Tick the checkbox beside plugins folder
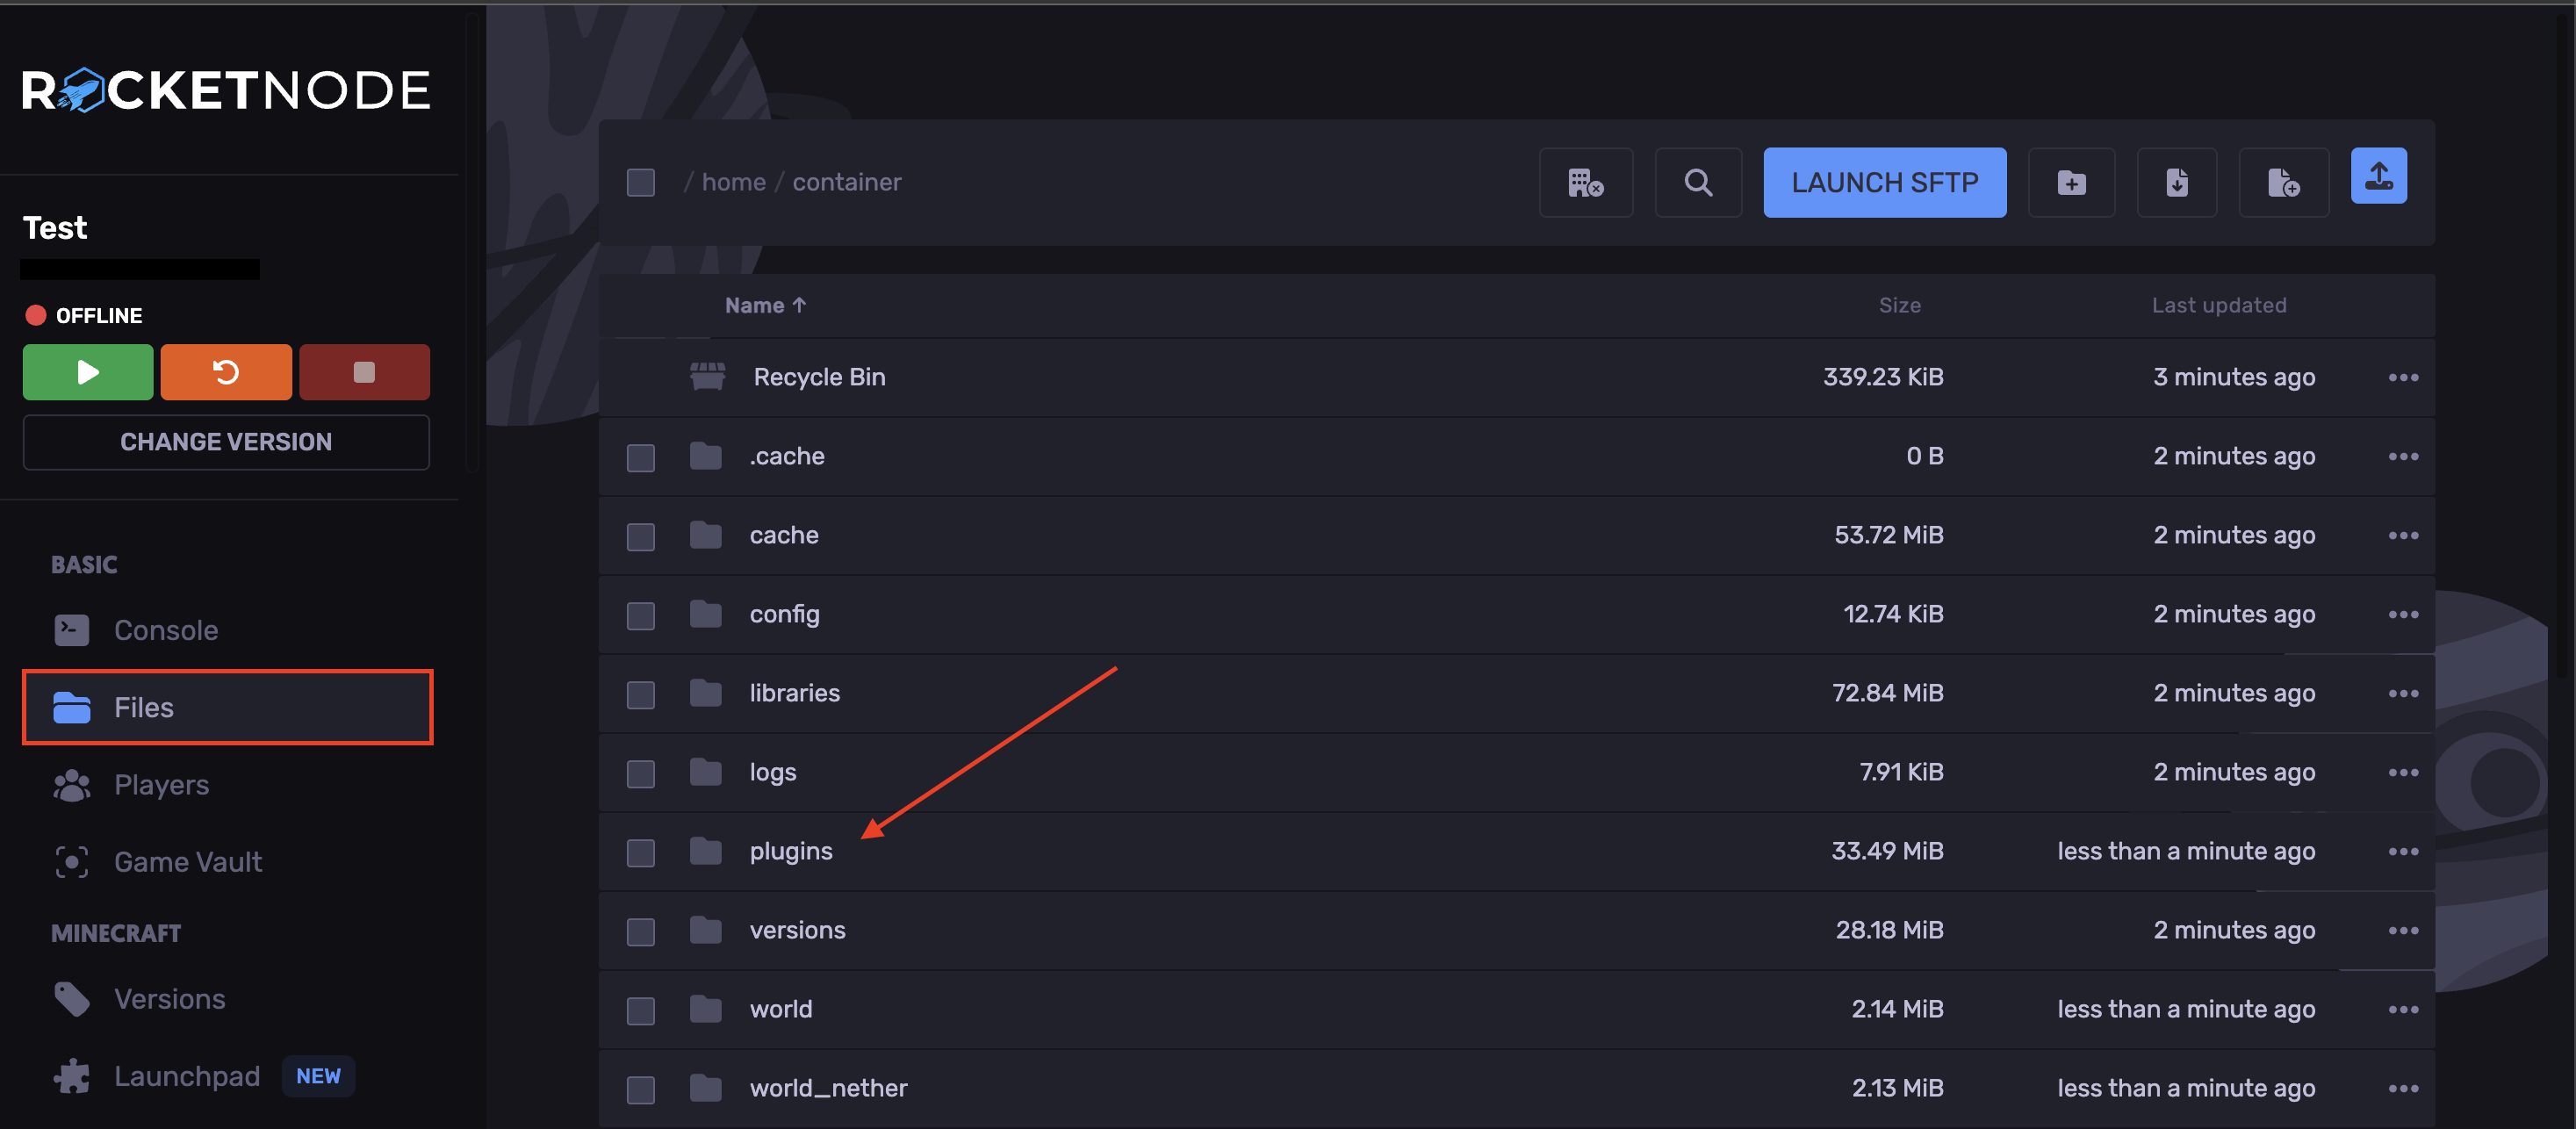2576x1129 pixels. tap(640, 852)
